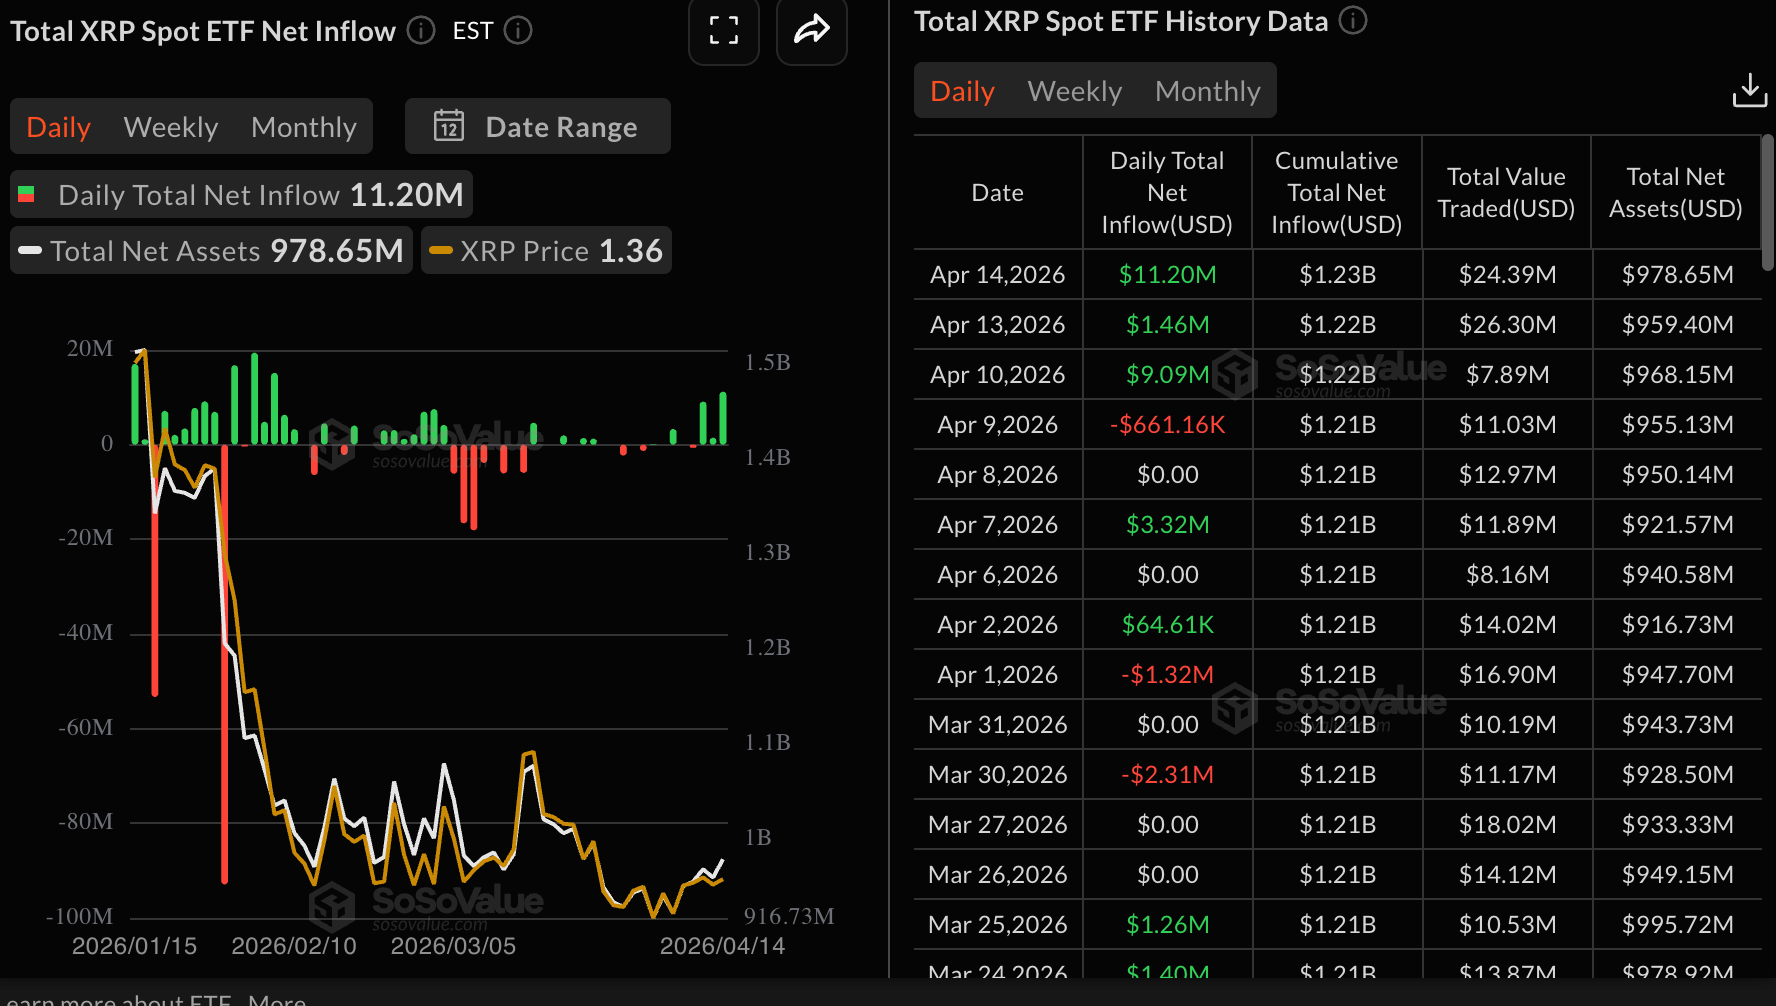Click the share arrow icon
Viewport: 1776px width, 1006px height.
811,30
